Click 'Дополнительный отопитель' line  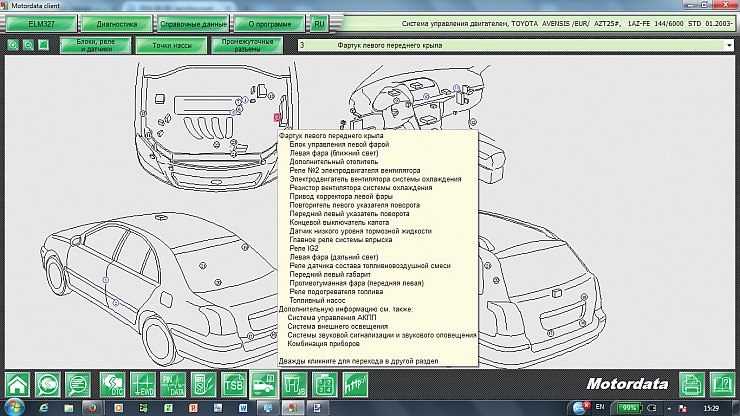(x=334, y=161)
